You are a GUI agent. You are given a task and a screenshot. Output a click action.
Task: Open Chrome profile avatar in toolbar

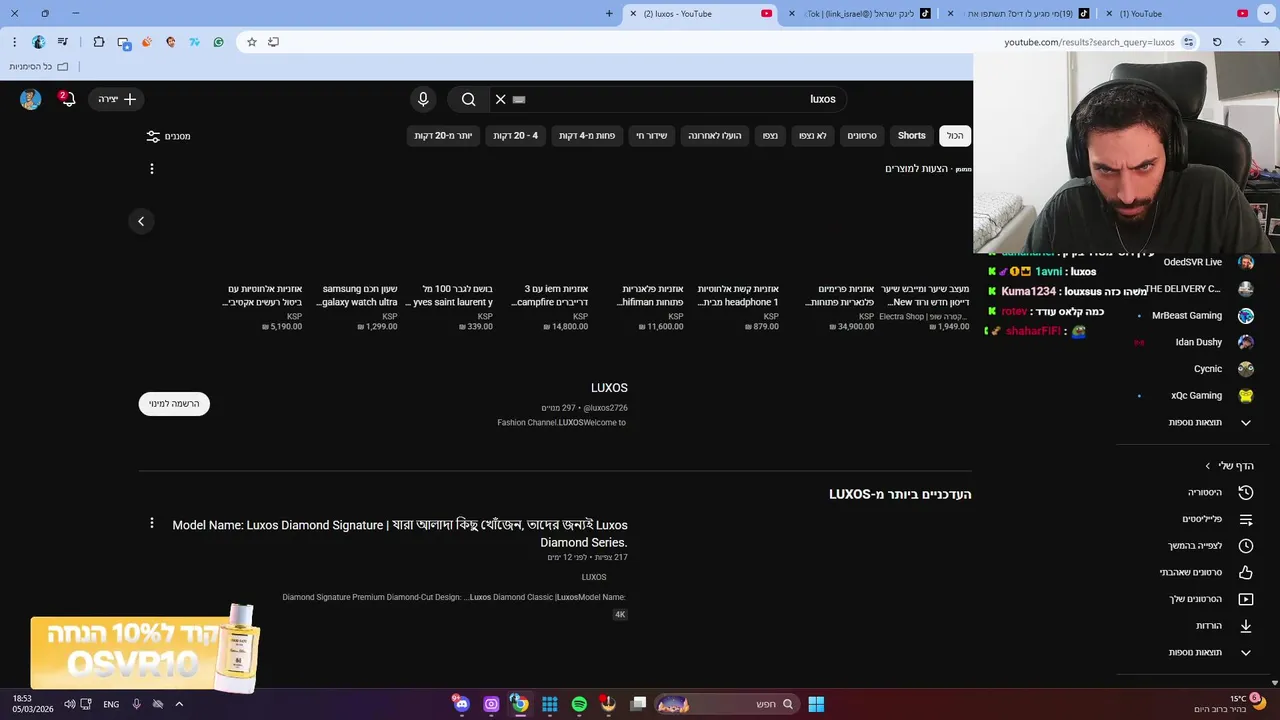[39, 42]
